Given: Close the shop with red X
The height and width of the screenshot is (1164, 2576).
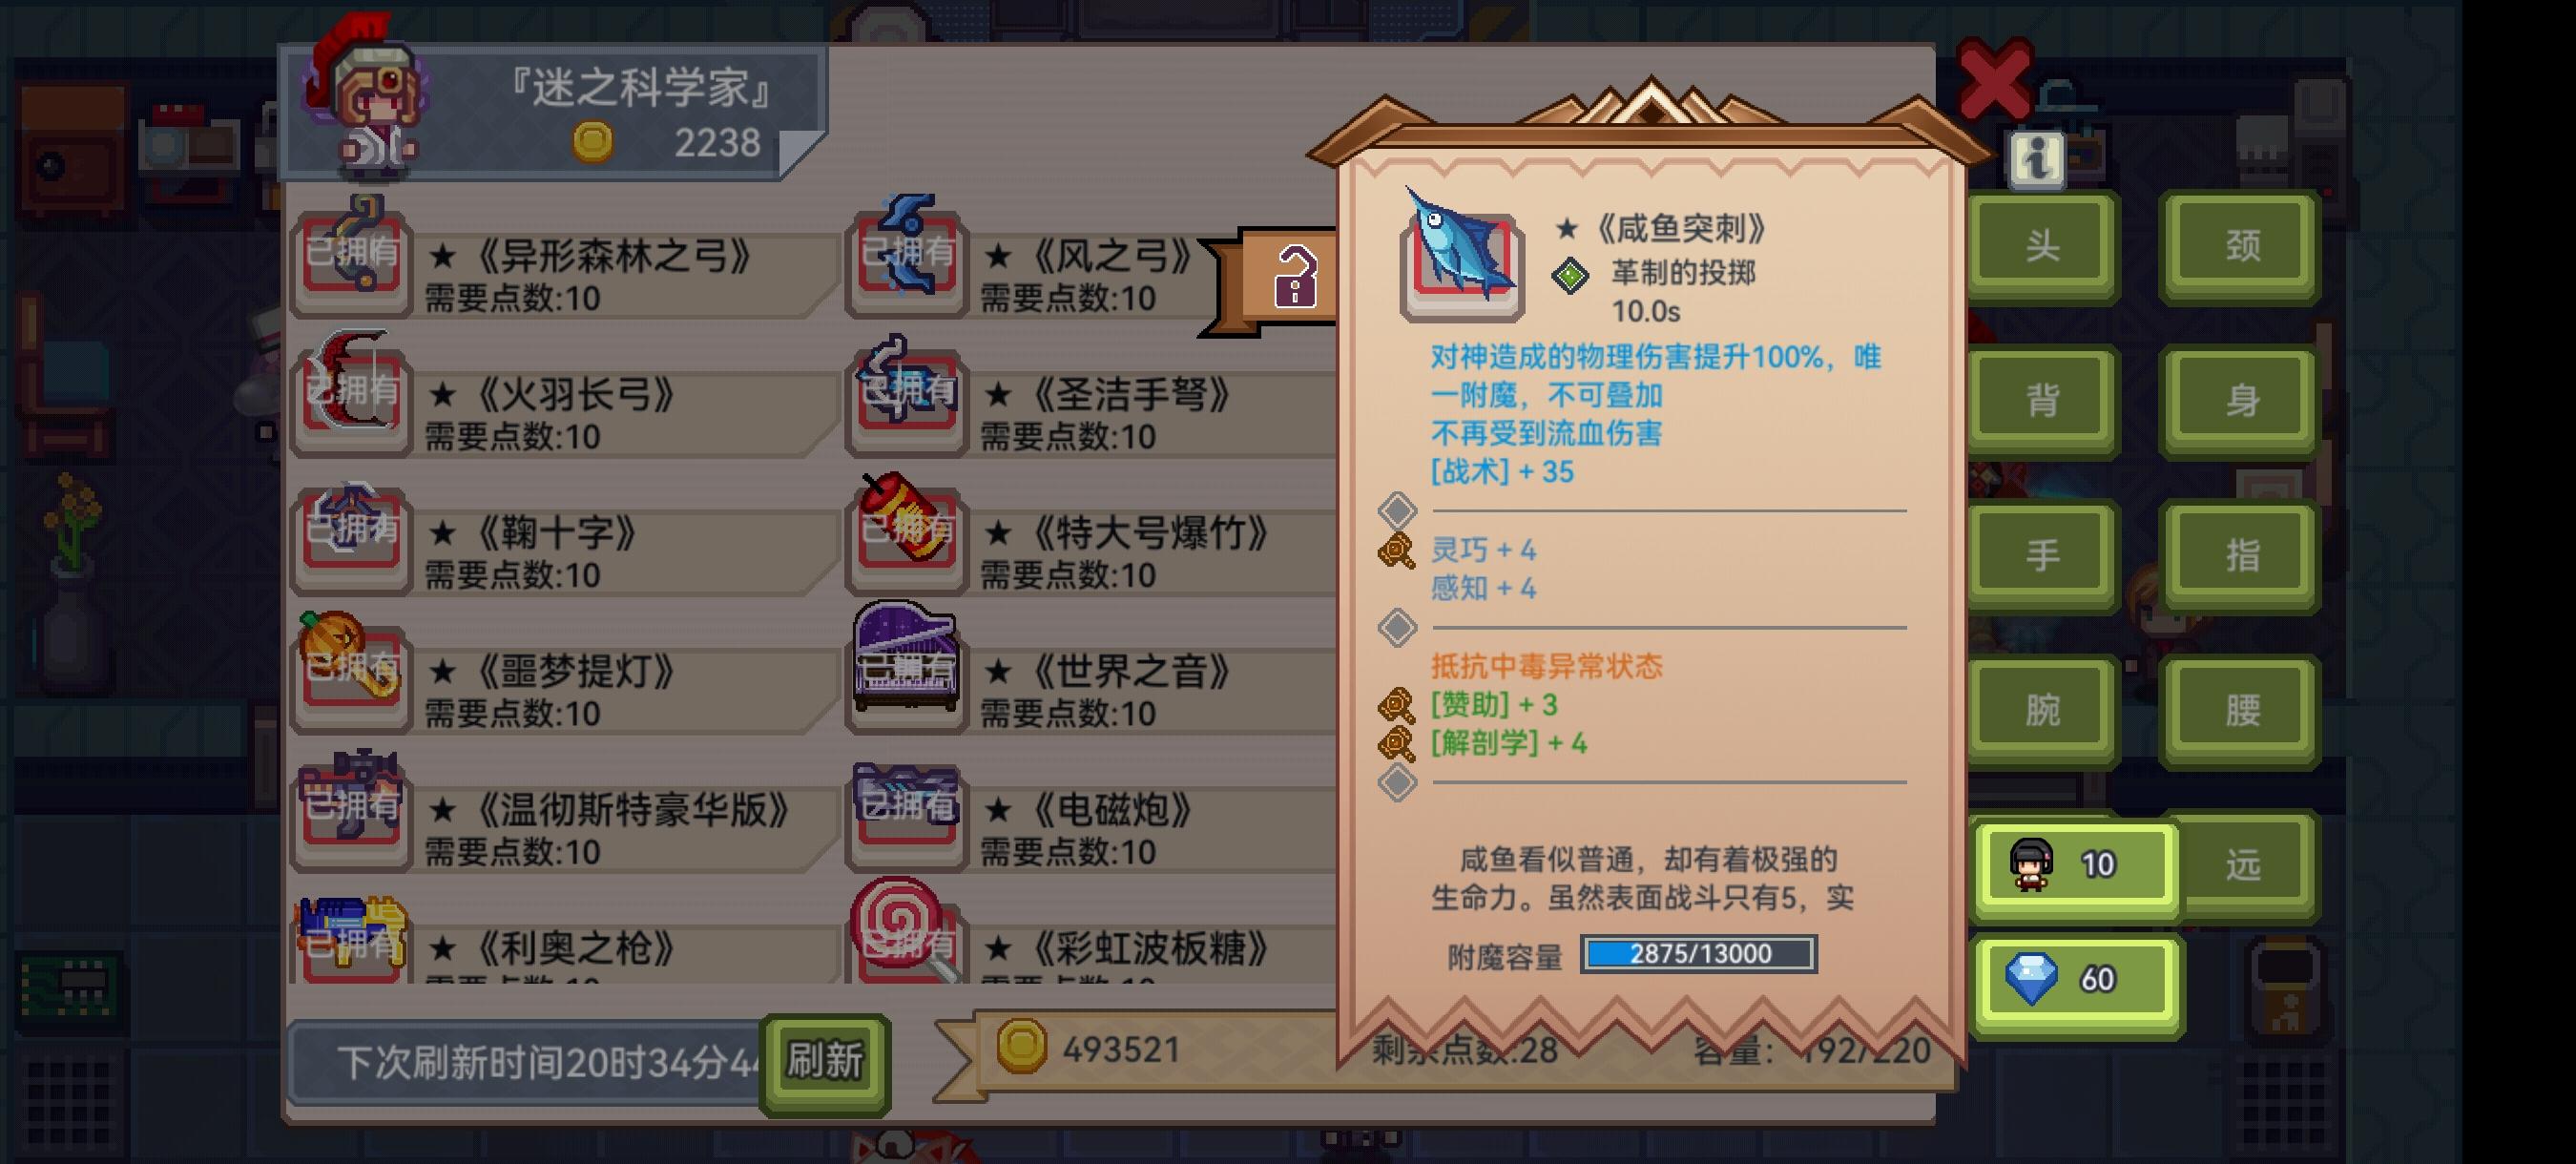Looking at the screenshot, I should tap(1993, 80).
